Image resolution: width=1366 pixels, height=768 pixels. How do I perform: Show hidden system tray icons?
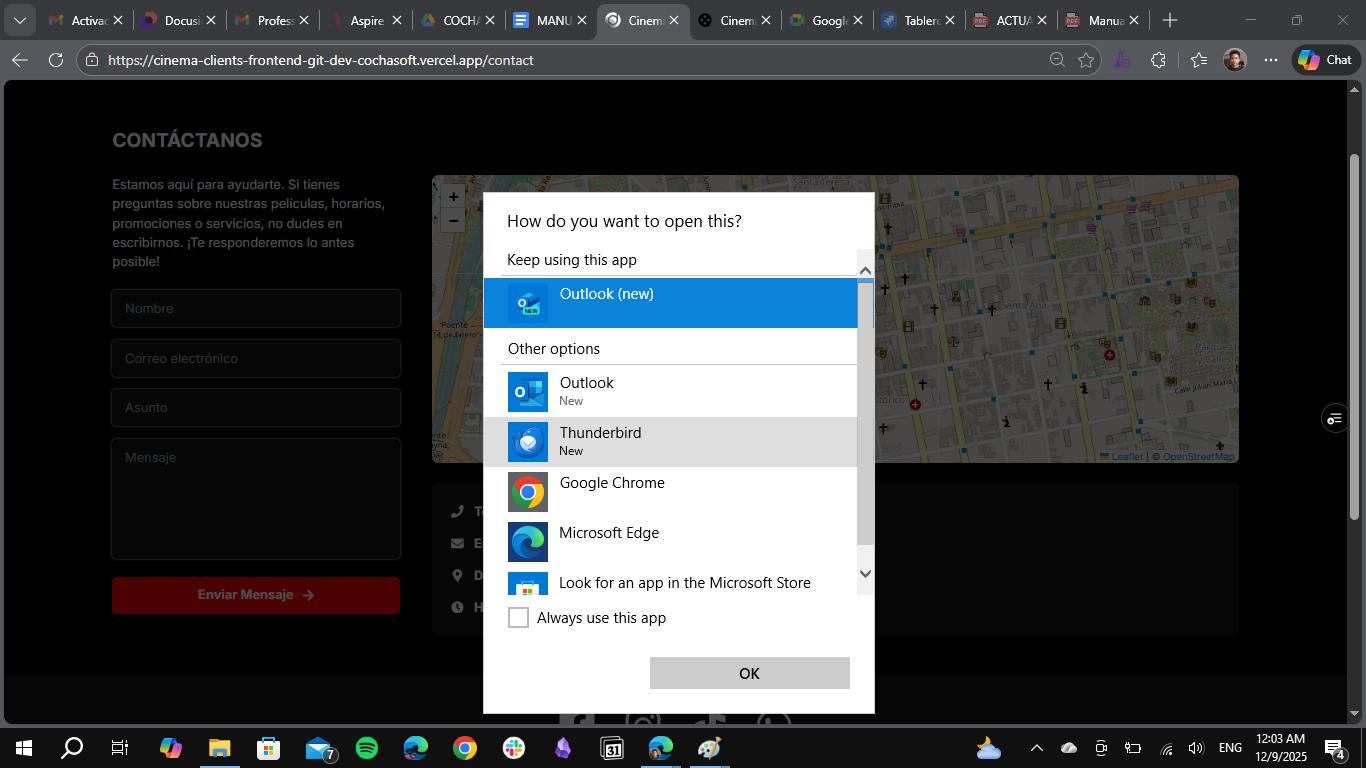pyautogui.click(x=1037, y=748)
